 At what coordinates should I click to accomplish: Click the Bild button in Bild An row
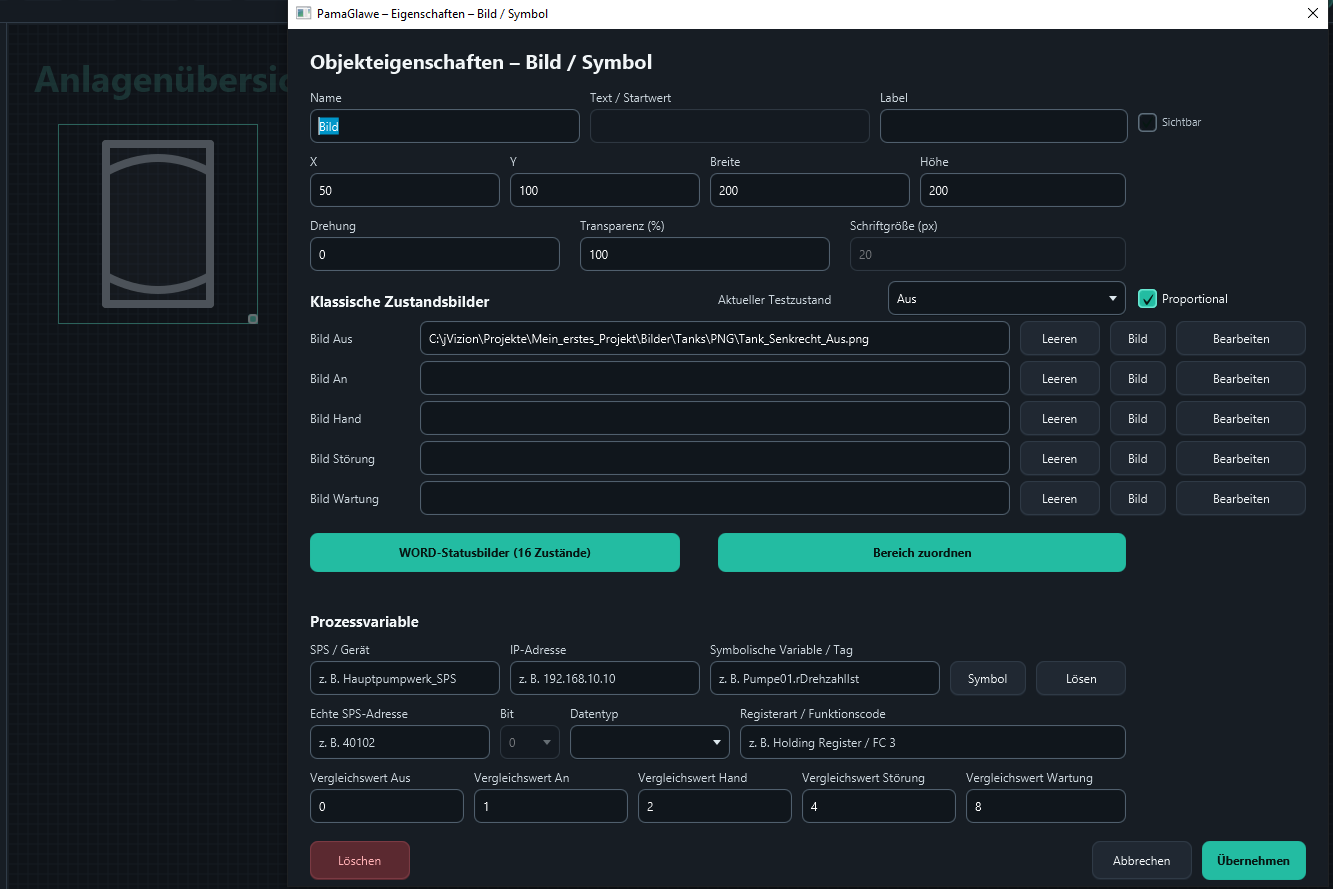click(1138, 378)
